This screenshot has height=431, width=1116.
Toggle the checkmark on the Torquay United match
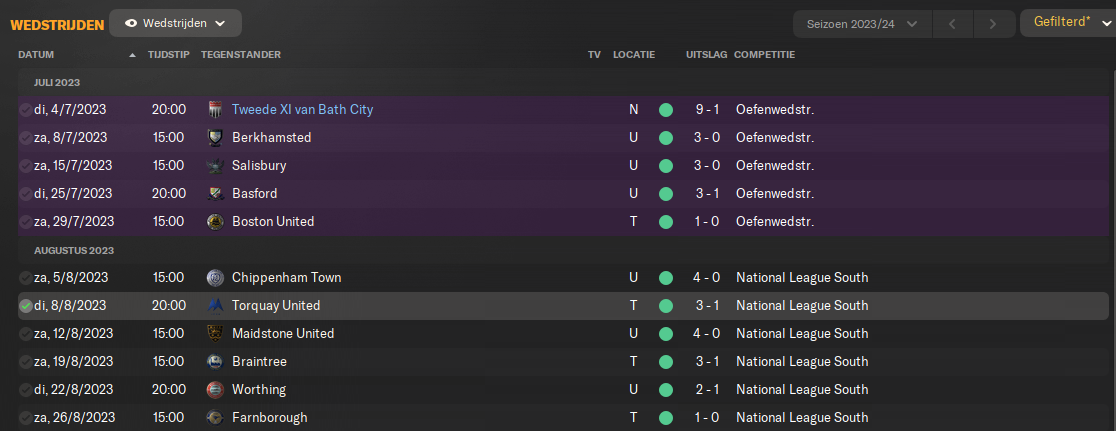(x=26, y=306)
